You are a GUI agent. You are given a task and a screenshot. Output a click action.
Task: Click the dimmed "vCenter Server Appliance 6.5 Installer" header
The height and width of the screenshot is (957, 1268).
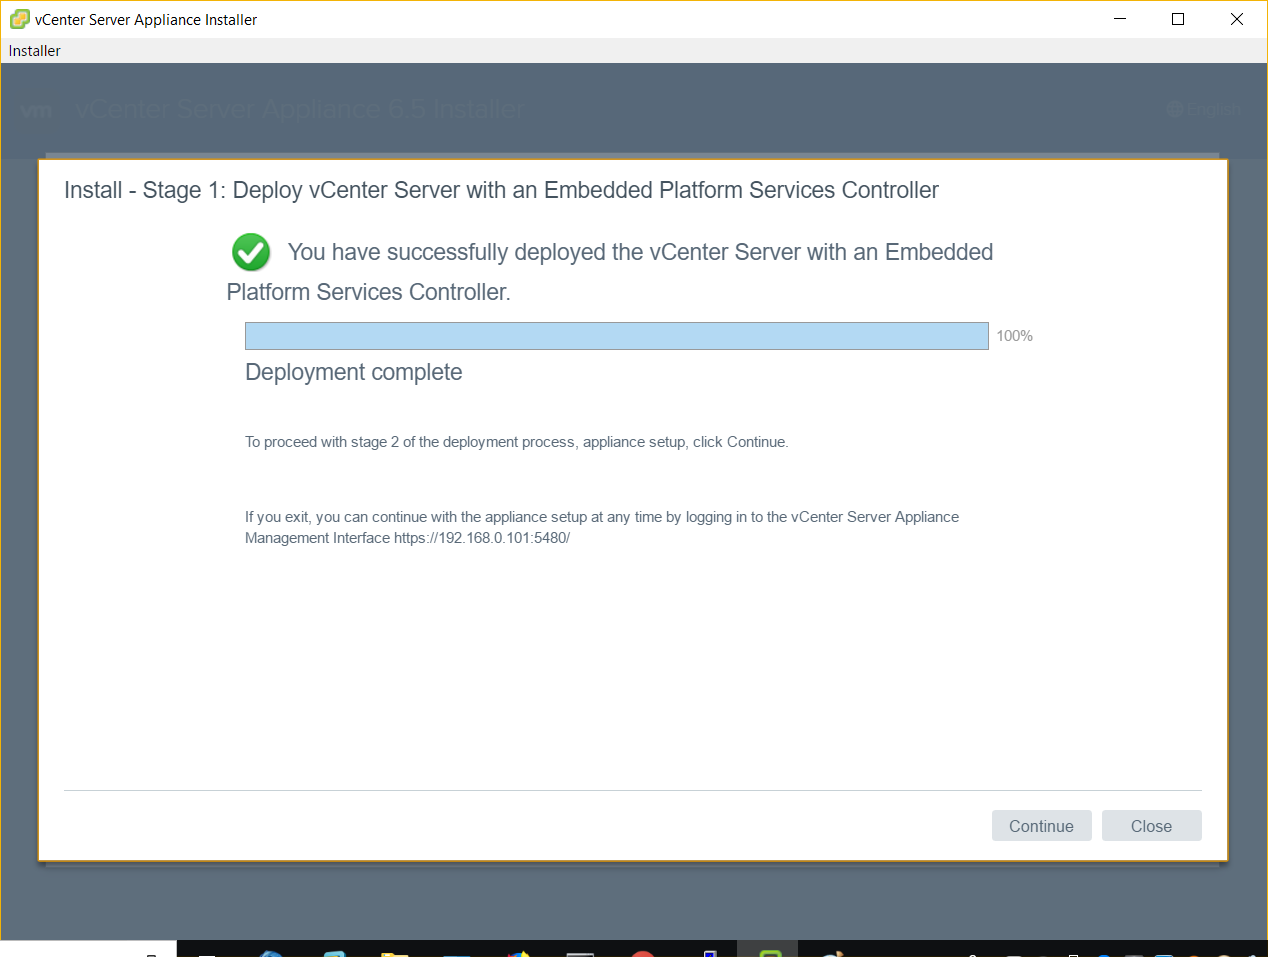tap(300, 109)
